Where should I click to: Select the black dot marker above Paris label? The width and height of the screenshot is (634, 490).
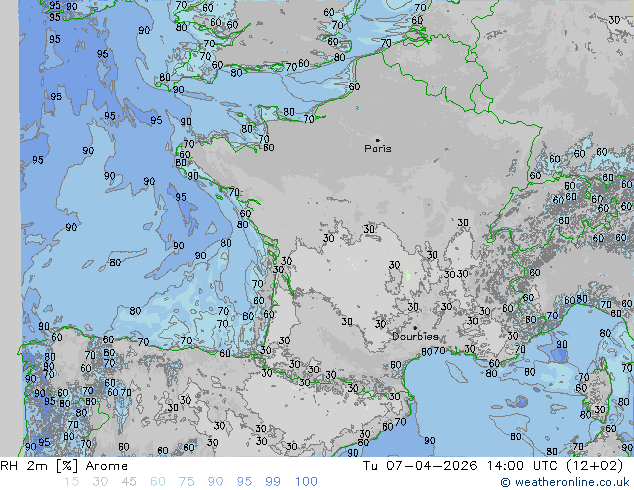coord(378,140)
